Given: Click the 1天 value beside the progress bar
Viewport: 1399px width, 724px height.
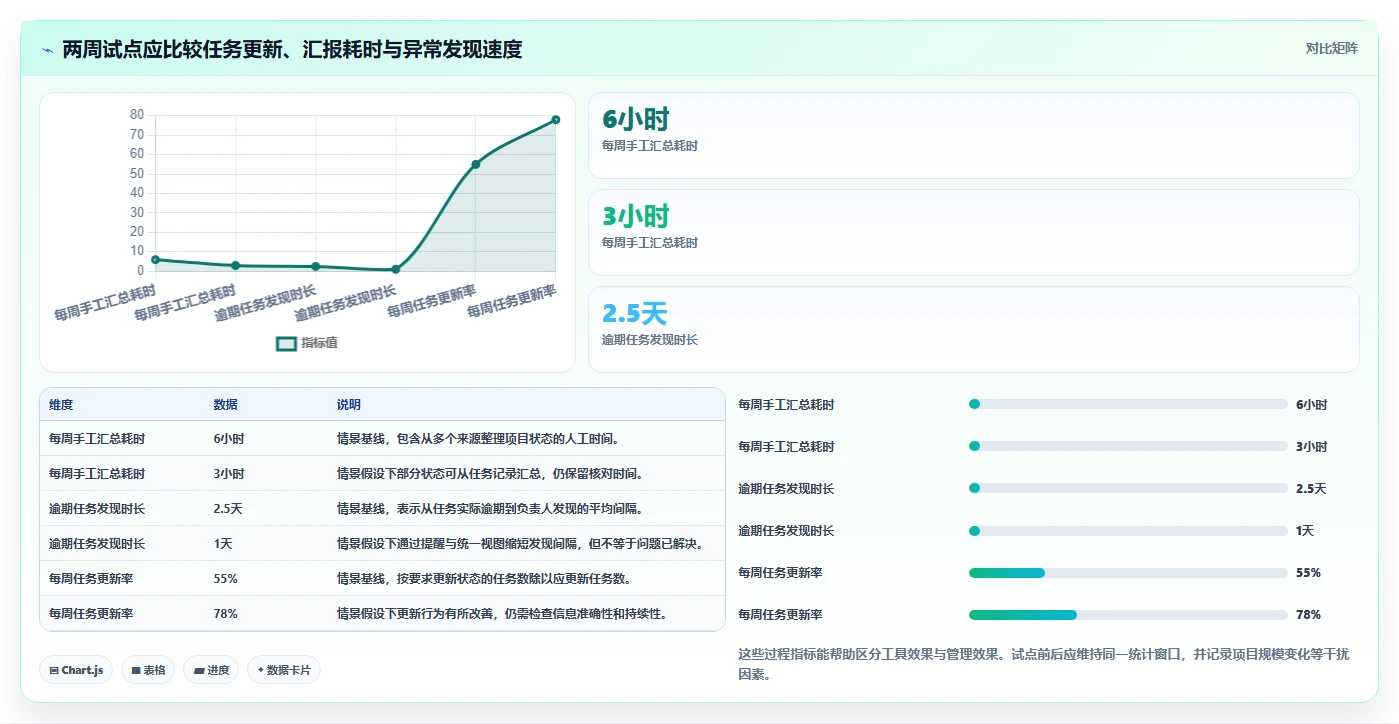Looking at the screenshot, I should (1305, 531).
